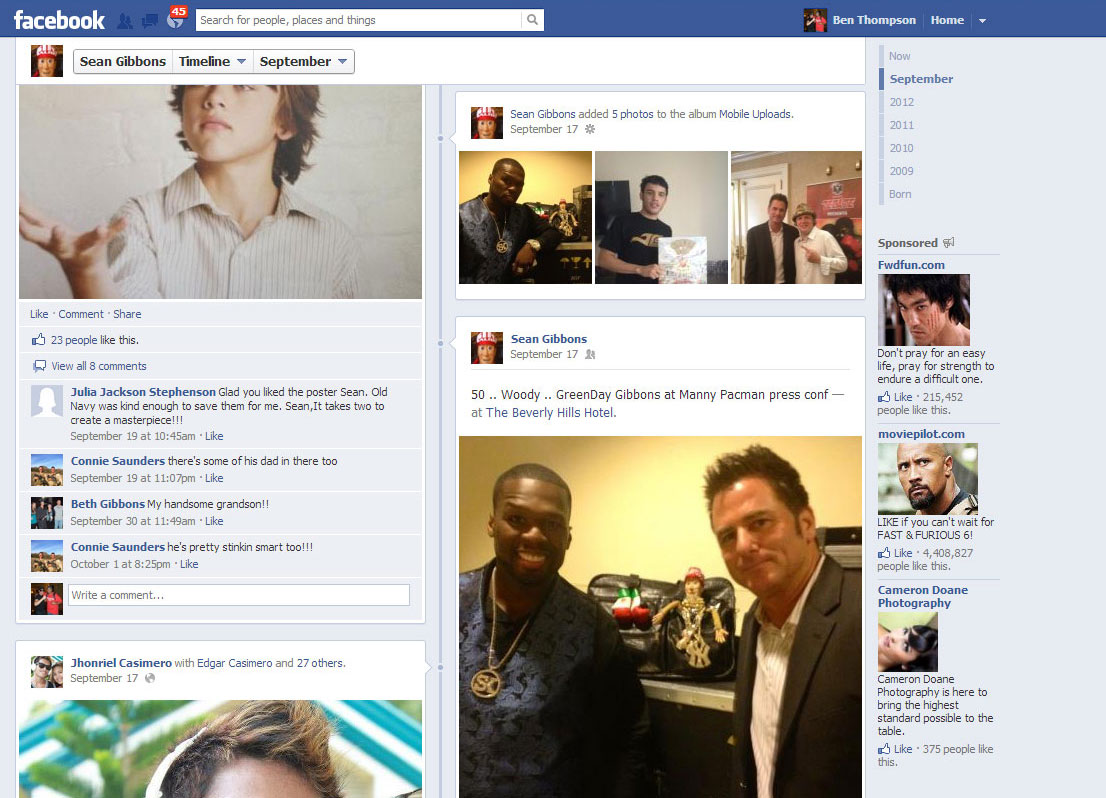
Task: Click in the search people field
Action: [x=358, y=20]
